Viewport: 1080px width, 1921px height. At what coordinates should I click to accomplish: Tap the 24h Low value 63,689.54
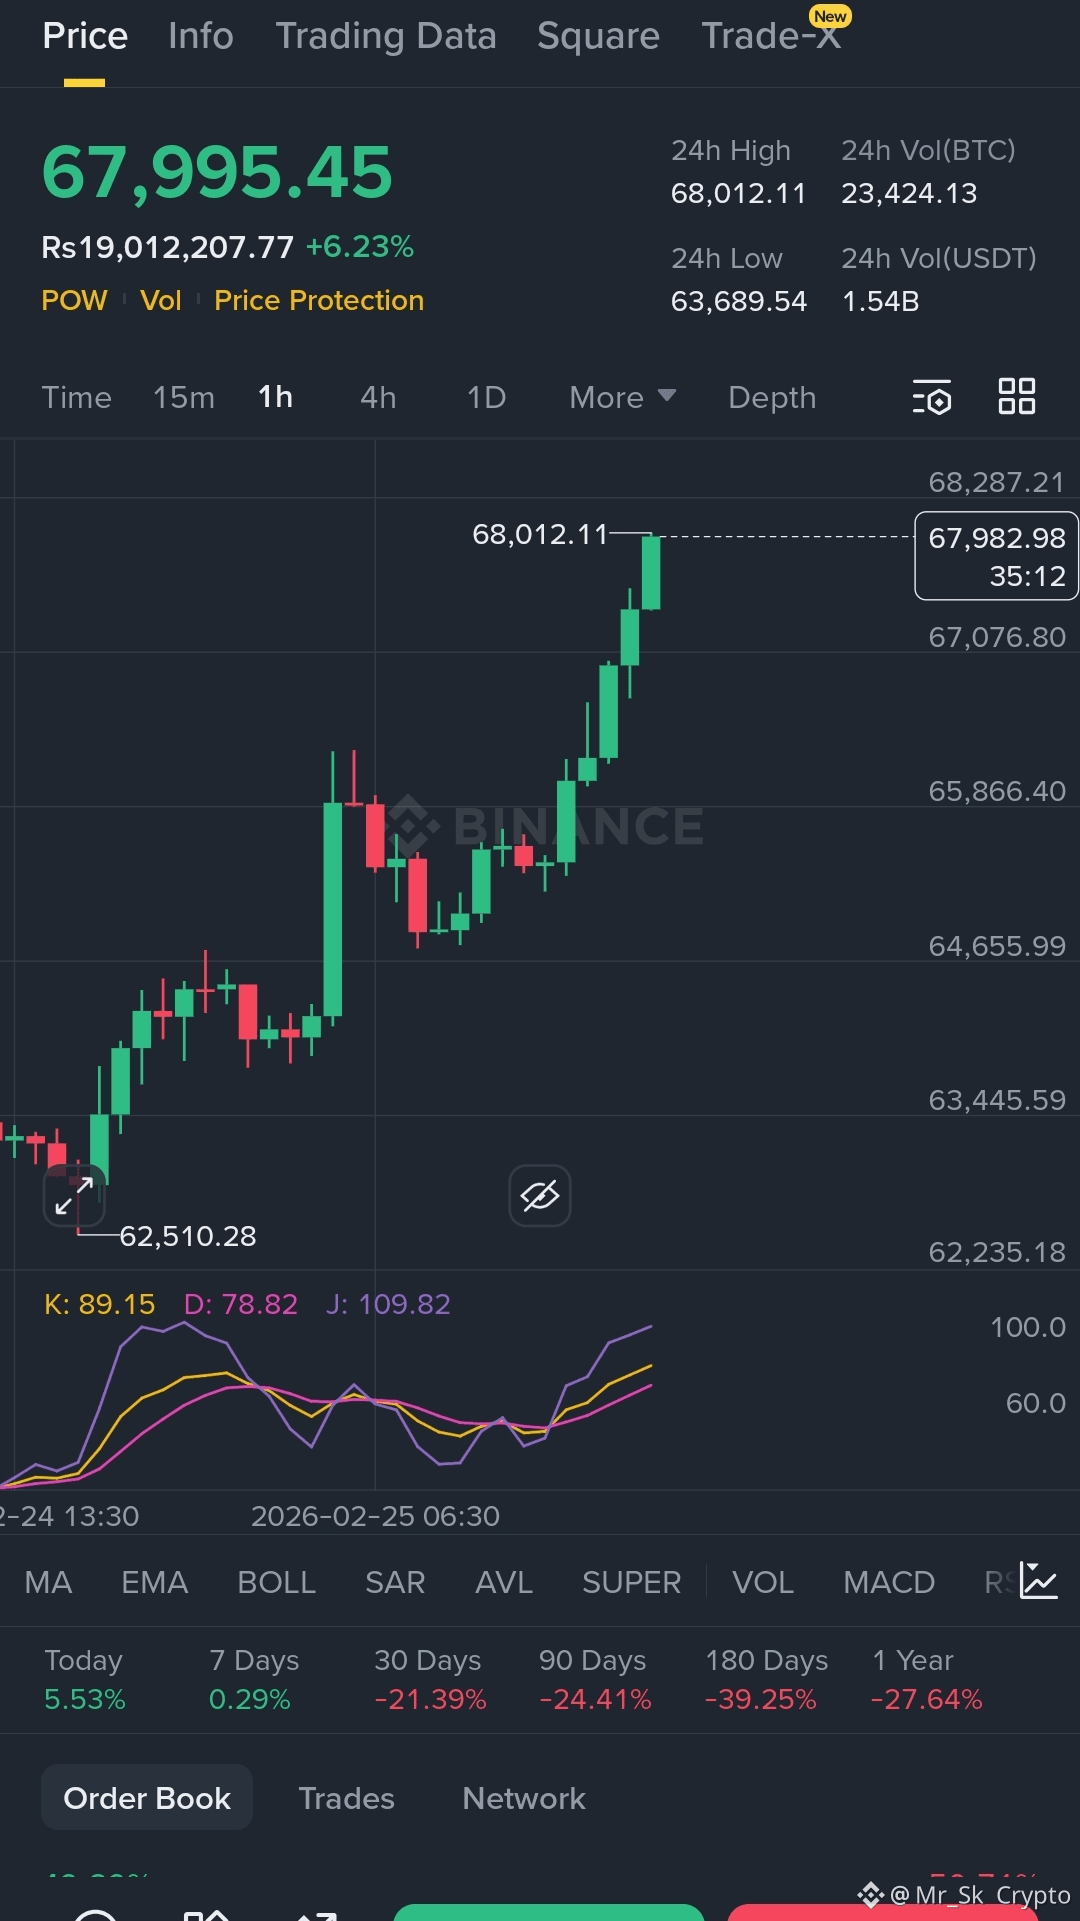click(739, 301)
